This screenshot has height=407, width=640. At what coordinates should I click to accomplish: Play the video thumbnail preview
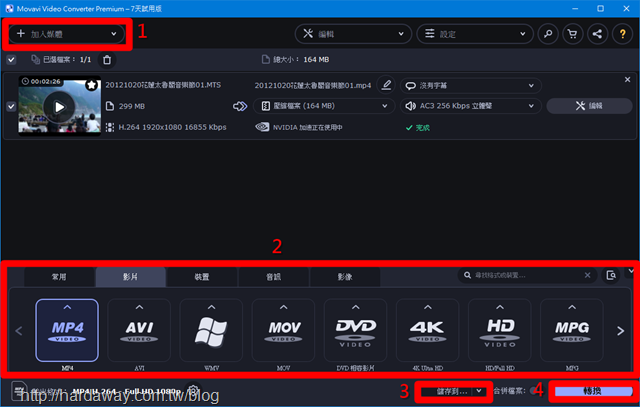coord(59,107)
